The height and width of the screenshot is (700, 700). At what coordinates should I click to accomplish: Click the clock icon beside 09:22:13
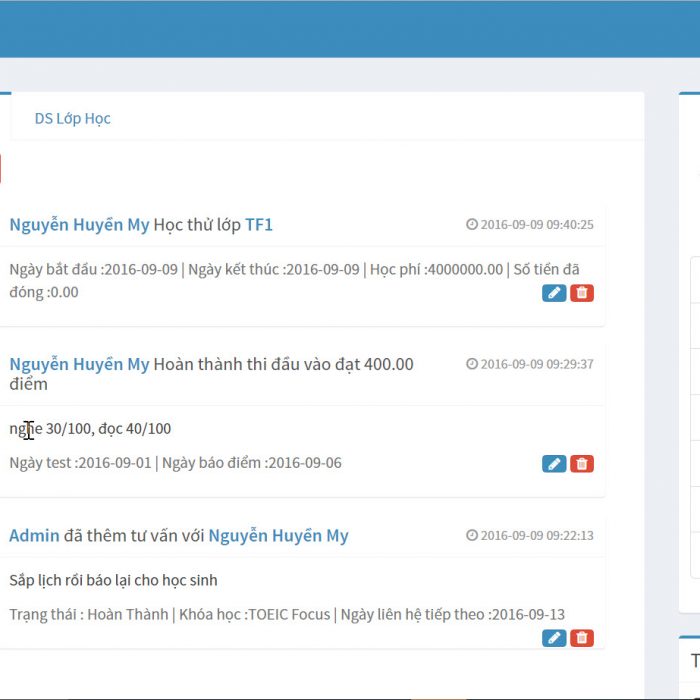[x=472, y=535]
